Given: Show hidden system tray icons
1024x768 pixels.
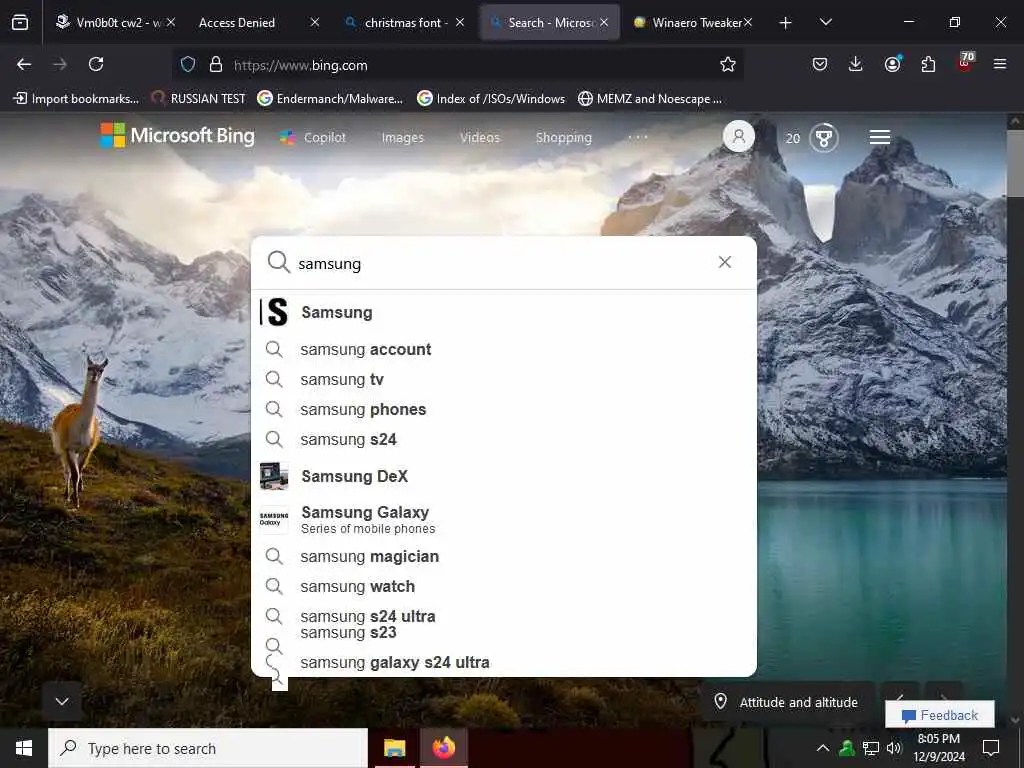Looking at the screenshot, I should coord(823,748).
